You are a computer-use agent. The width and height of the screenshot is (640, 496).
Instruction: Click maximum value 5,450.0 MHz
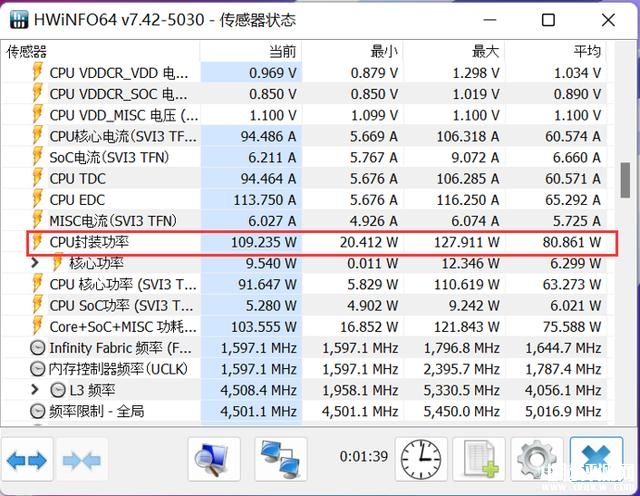click(461, 411)
